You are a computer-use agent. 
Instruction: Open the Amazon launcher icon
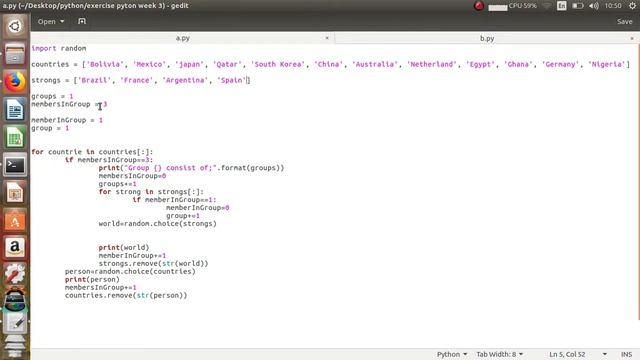pyautogui.click(x=15, y=248)
